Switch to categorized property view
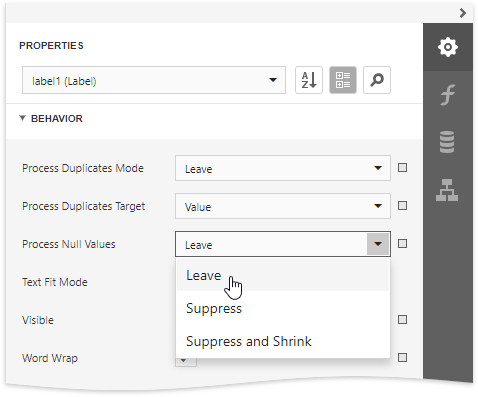 (x=343, y=80)
